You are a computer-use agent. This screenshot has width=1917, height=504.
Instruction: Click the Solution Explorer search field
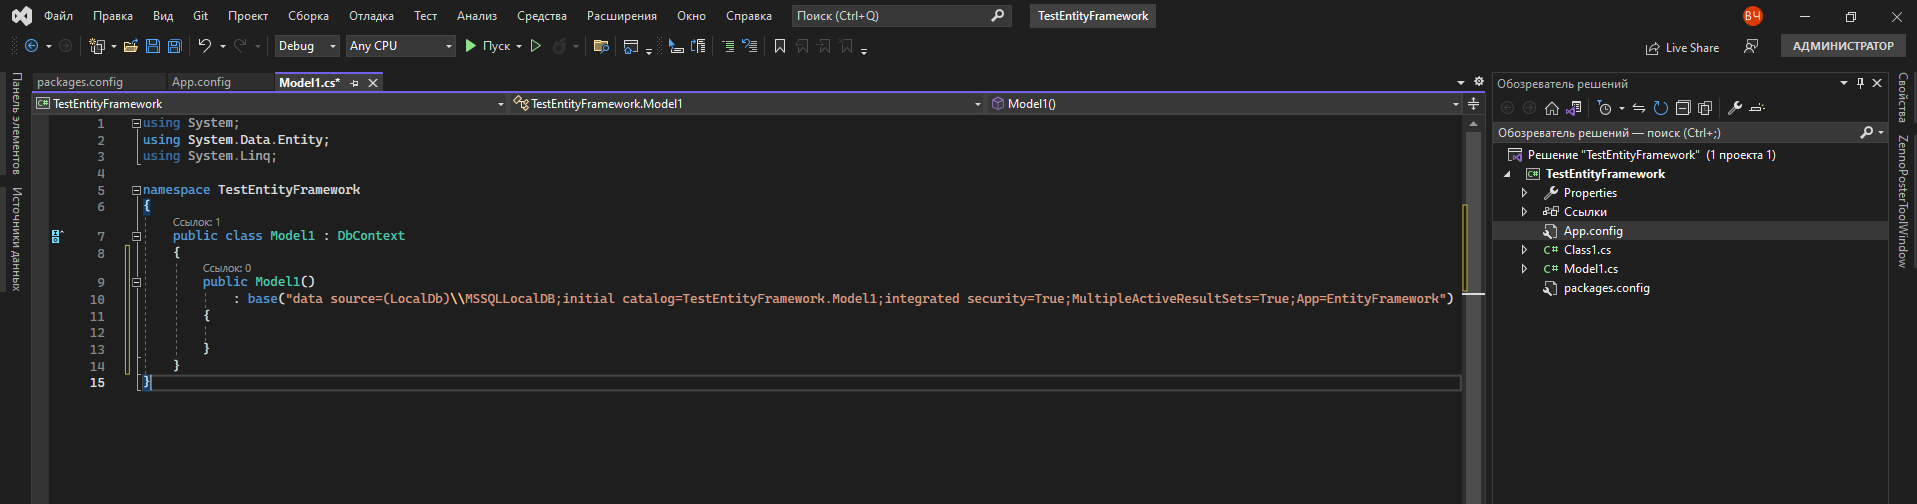coord(1675,132)
